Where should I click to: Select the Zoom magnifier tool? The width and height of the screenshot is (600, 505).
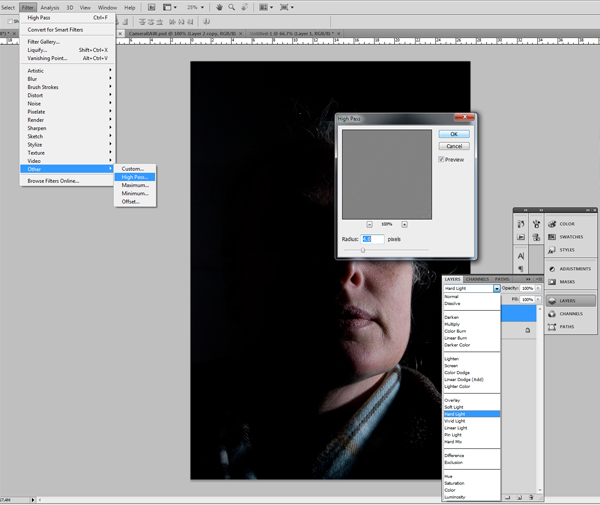tap(232, 7)
